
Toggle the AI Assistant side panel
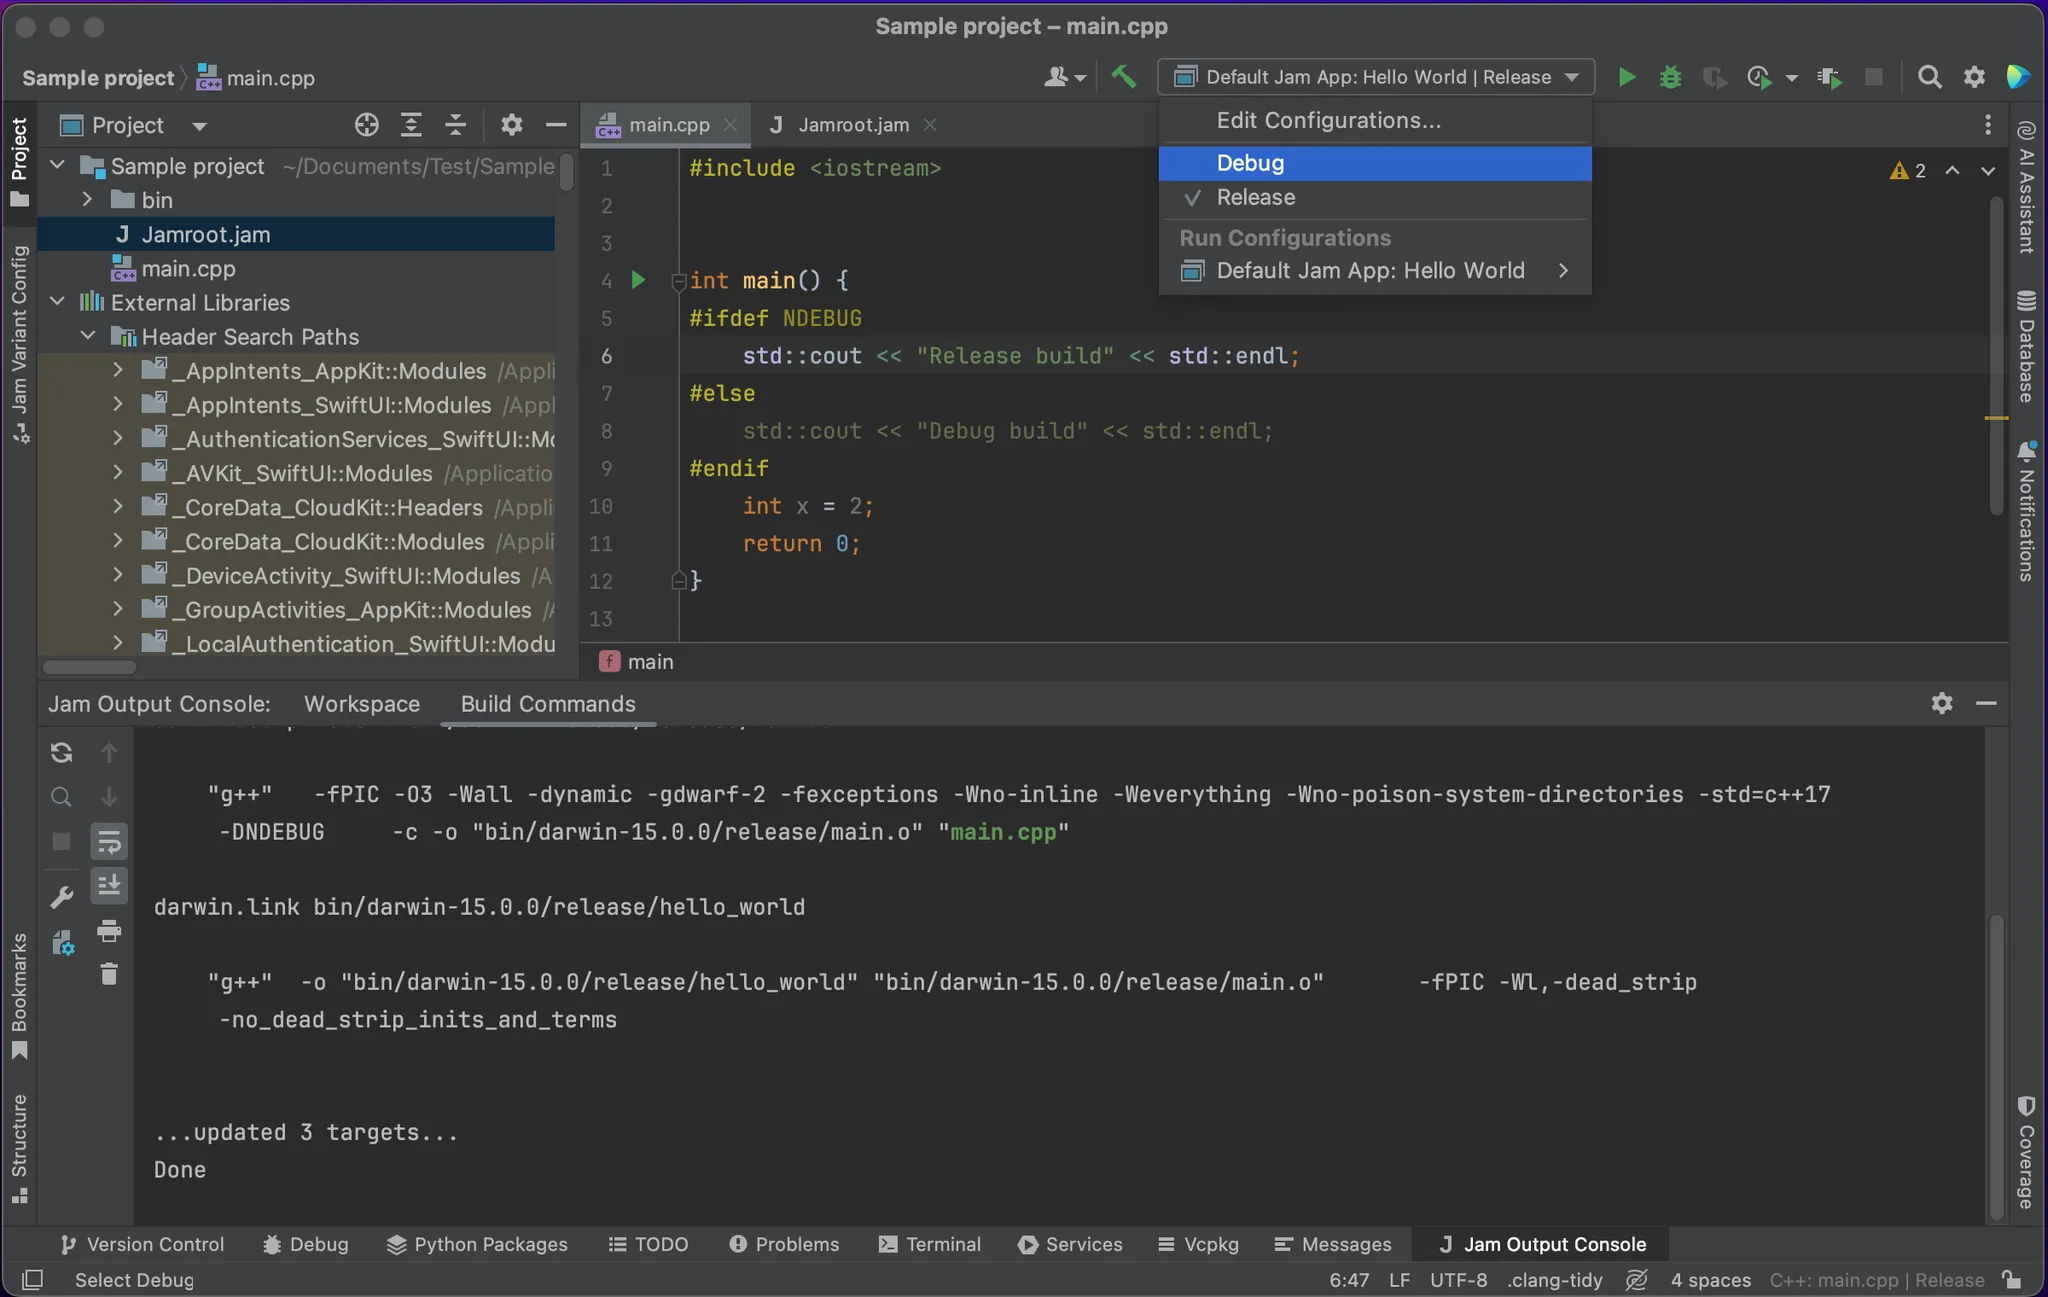(2027, 187)
